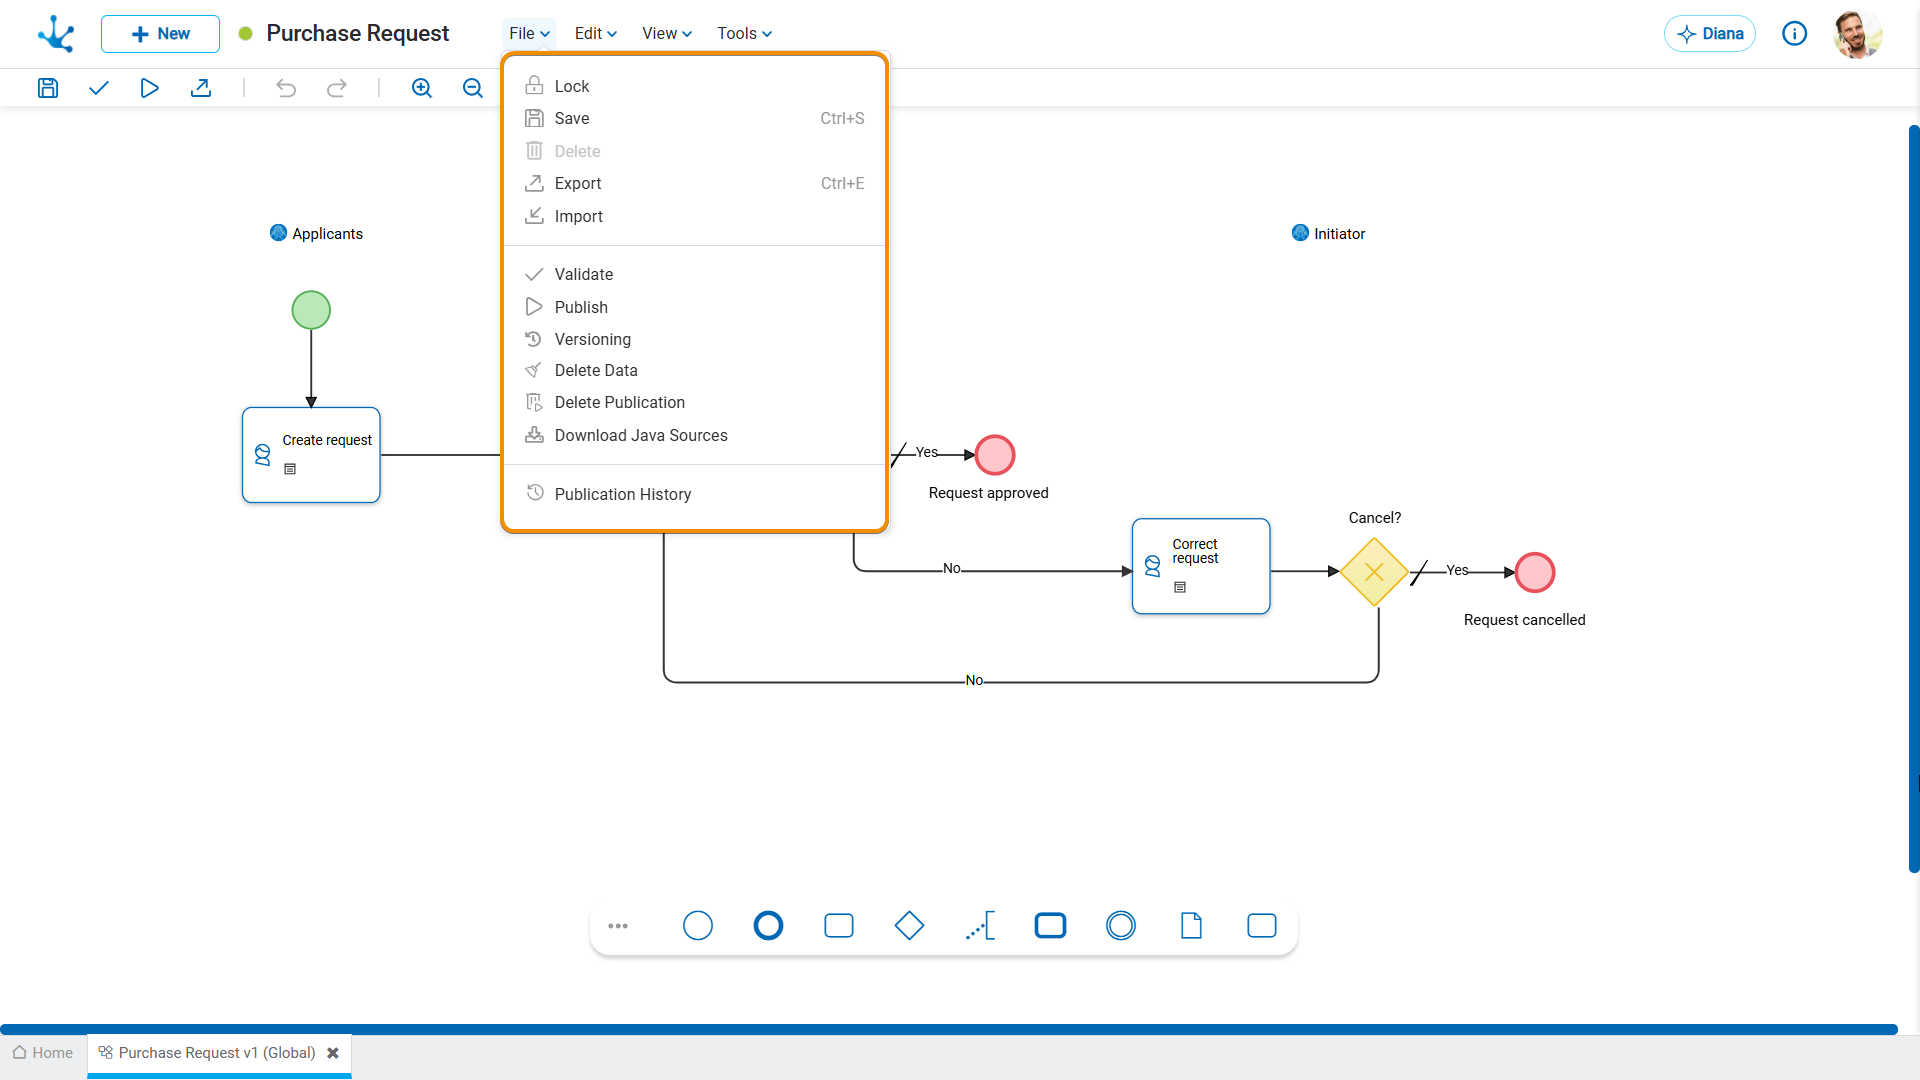1920x1080 pixels.
Task: Open the View menu dropdown
Action: tap(667, 34)
